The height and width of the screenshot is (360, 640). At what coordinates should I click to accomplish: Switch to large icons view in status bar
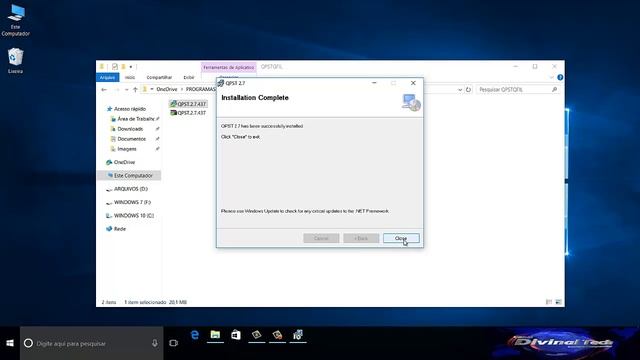558,302
